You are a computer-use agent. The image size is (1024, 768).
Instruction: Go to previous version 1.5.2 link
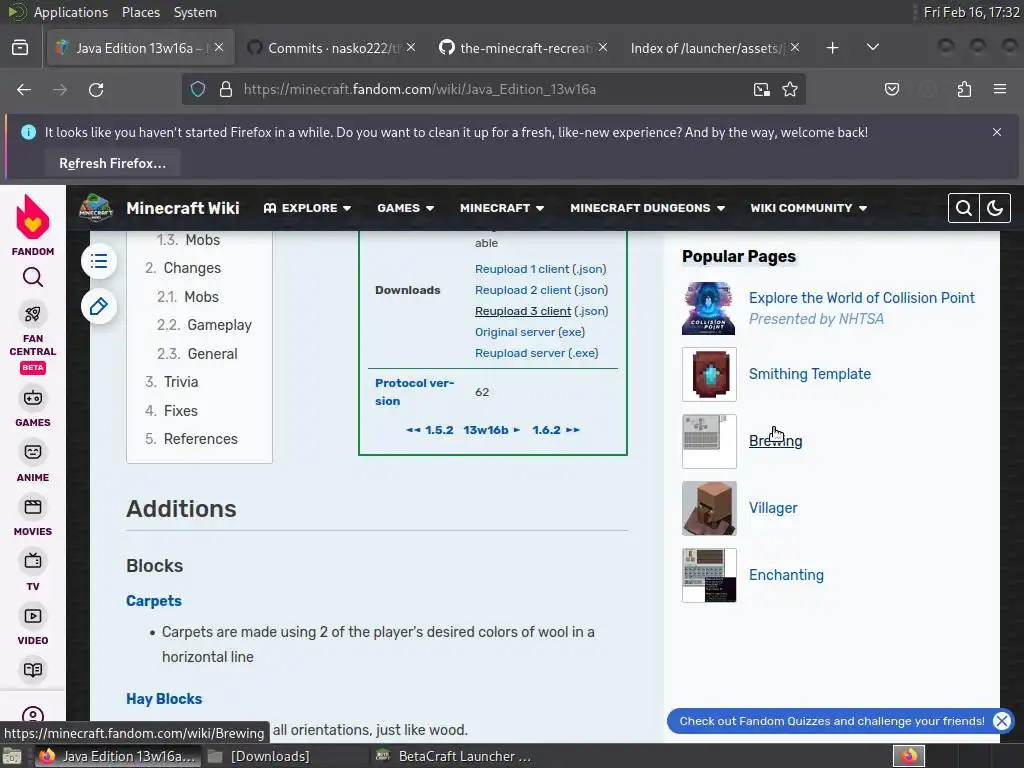[430, 430]
